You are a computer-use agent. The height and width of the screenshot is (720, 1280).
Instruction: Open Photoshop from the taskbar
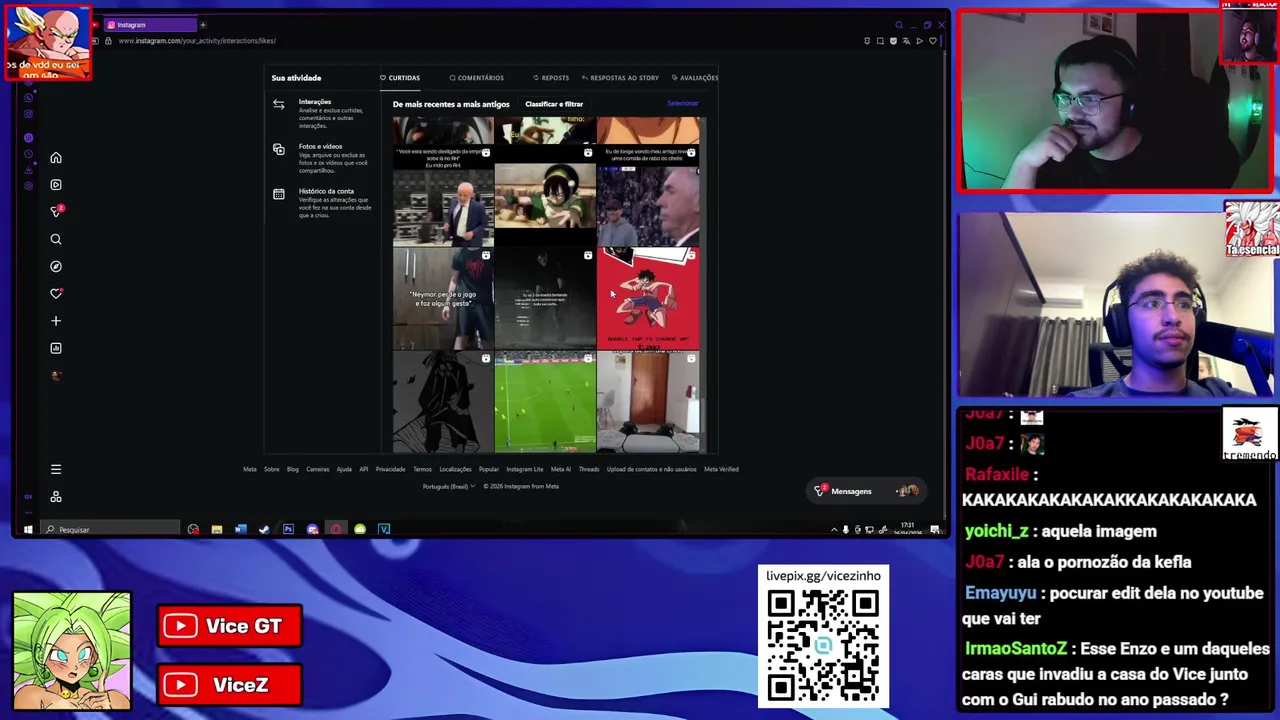pos(288,529)
